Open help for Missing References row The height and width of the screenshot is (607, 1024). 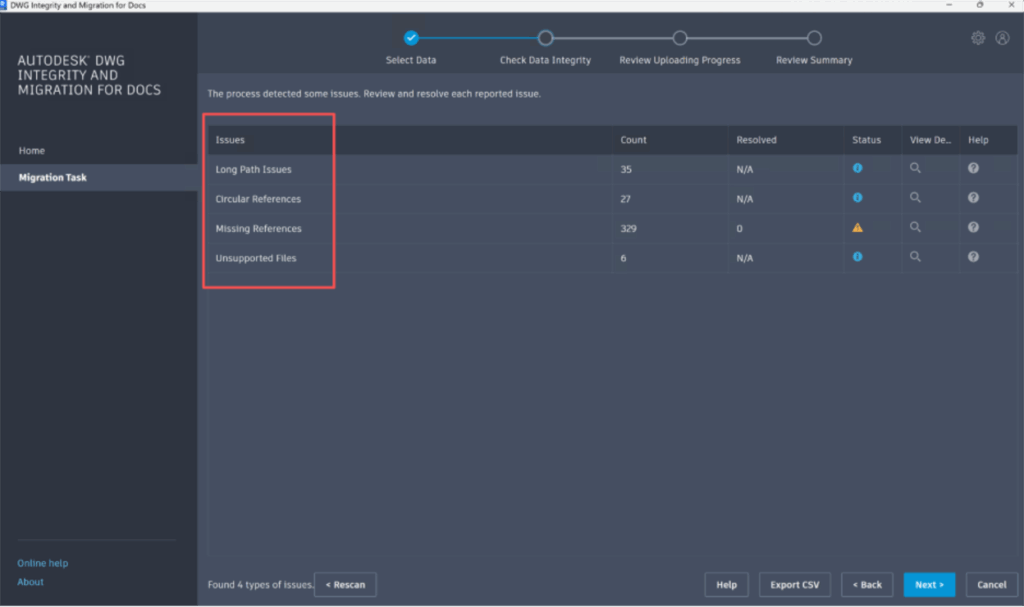pos(973,227)
